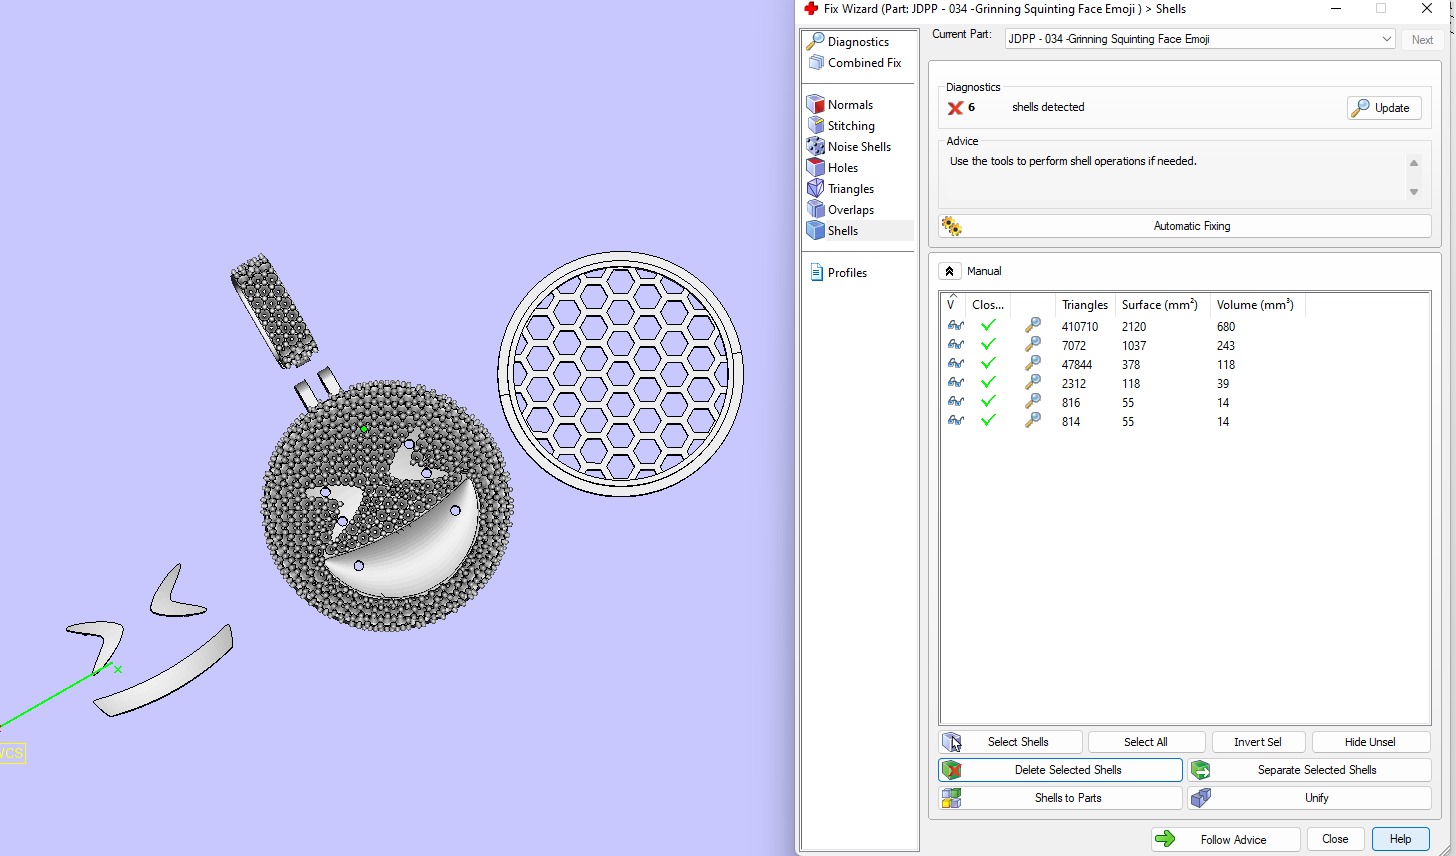This screenshot has height=856, width=1456.
Task: Go to the Stitching page
Action: [851, 125]
